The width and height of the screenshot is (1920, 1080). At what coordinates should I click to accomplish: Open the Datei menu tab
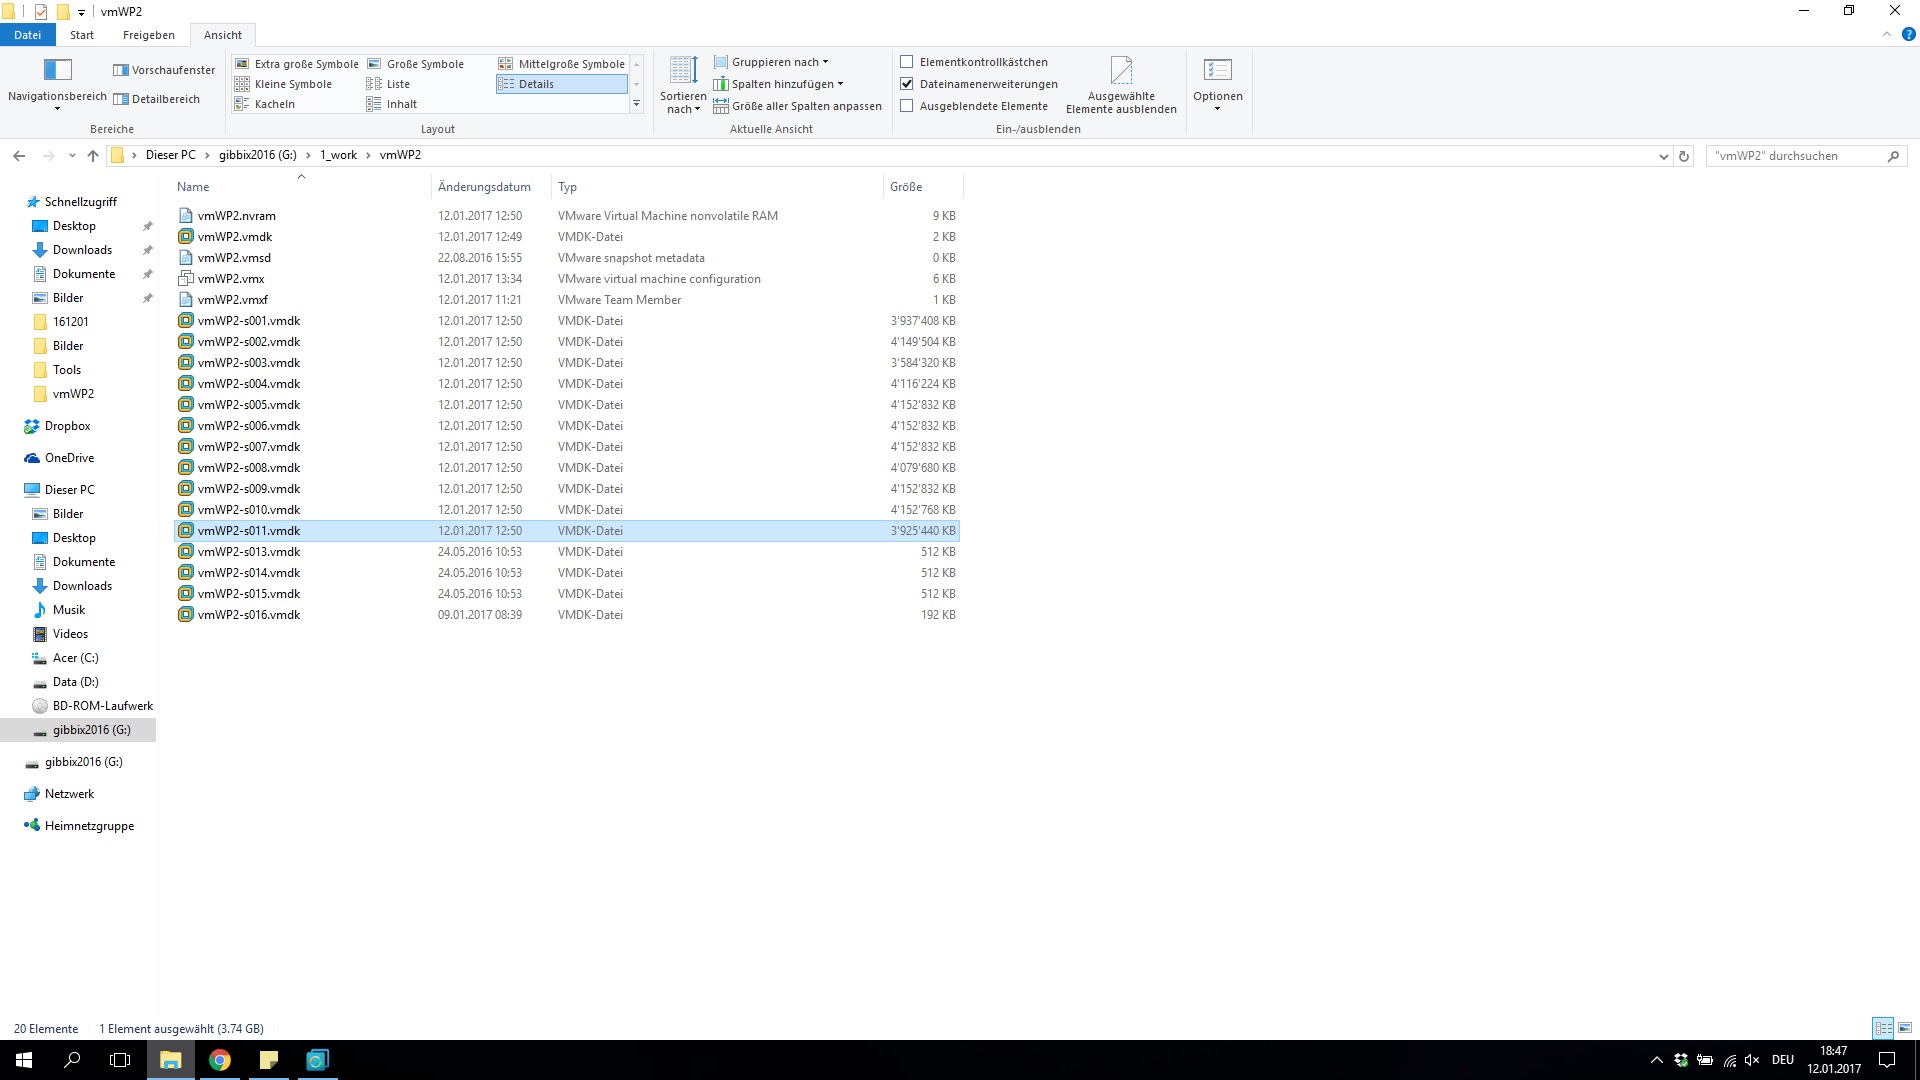pyautogui.click(x=27, y=35)
